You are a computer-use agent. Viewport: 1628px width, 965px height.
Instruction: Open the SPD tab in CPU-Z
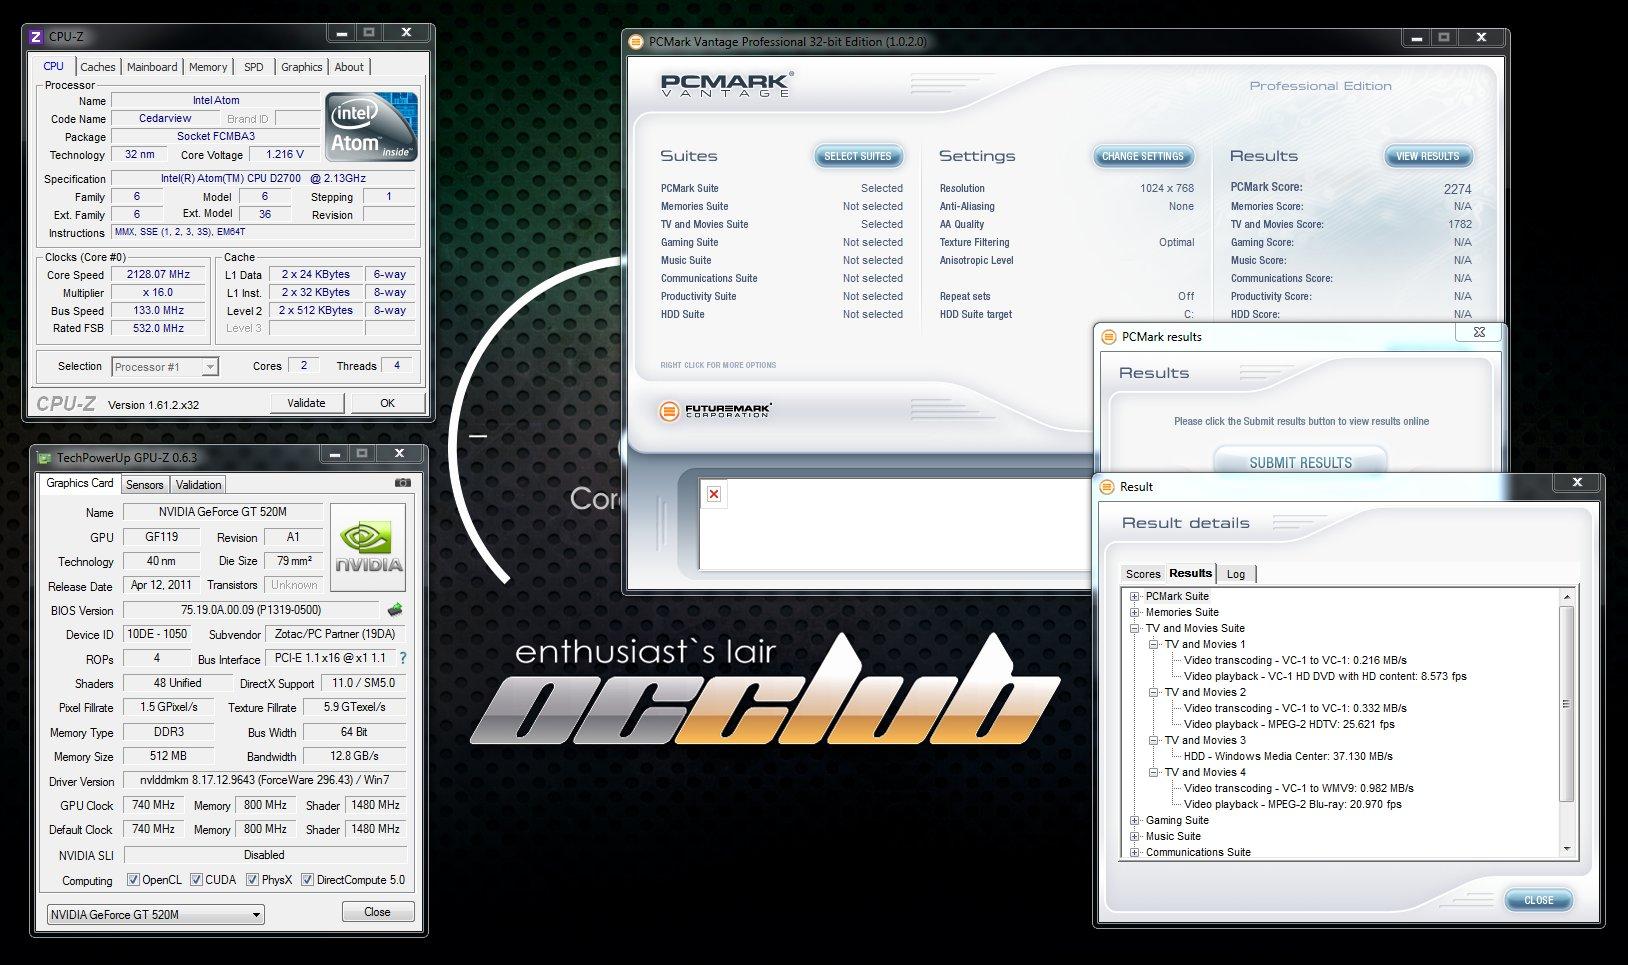tap(254, 67)
